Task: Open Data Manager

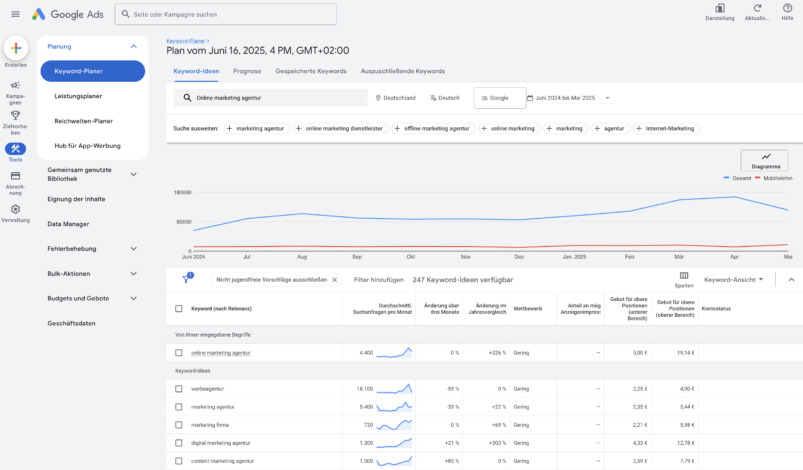Action: 68,224
